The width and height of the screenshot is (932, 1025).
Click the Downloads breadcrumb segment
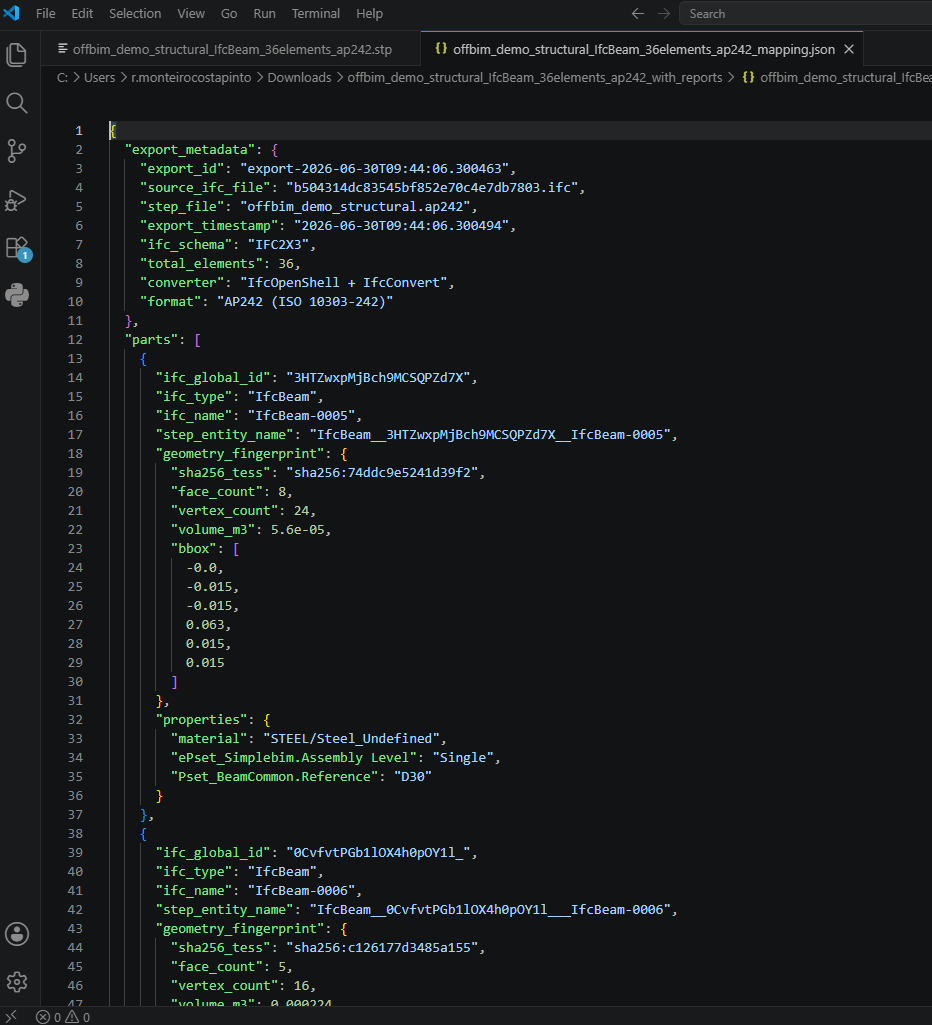[299, 78]
